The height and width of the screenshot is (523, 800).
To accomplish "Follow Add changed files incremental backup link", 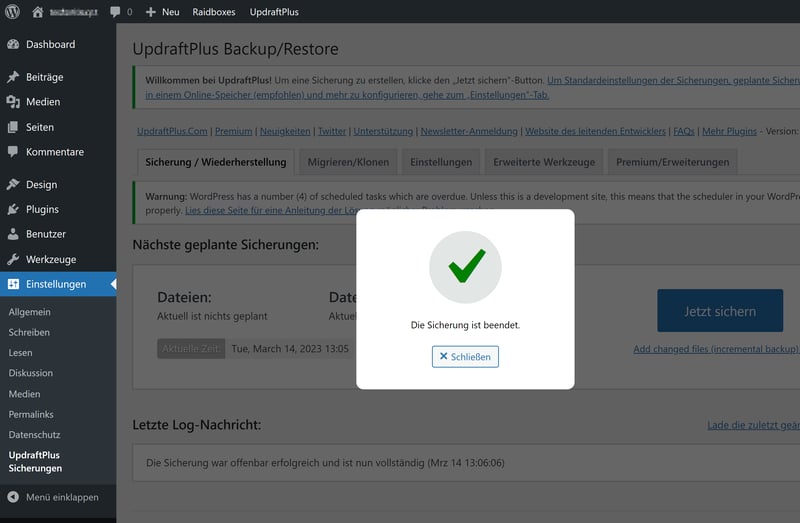I will [715, 349].
